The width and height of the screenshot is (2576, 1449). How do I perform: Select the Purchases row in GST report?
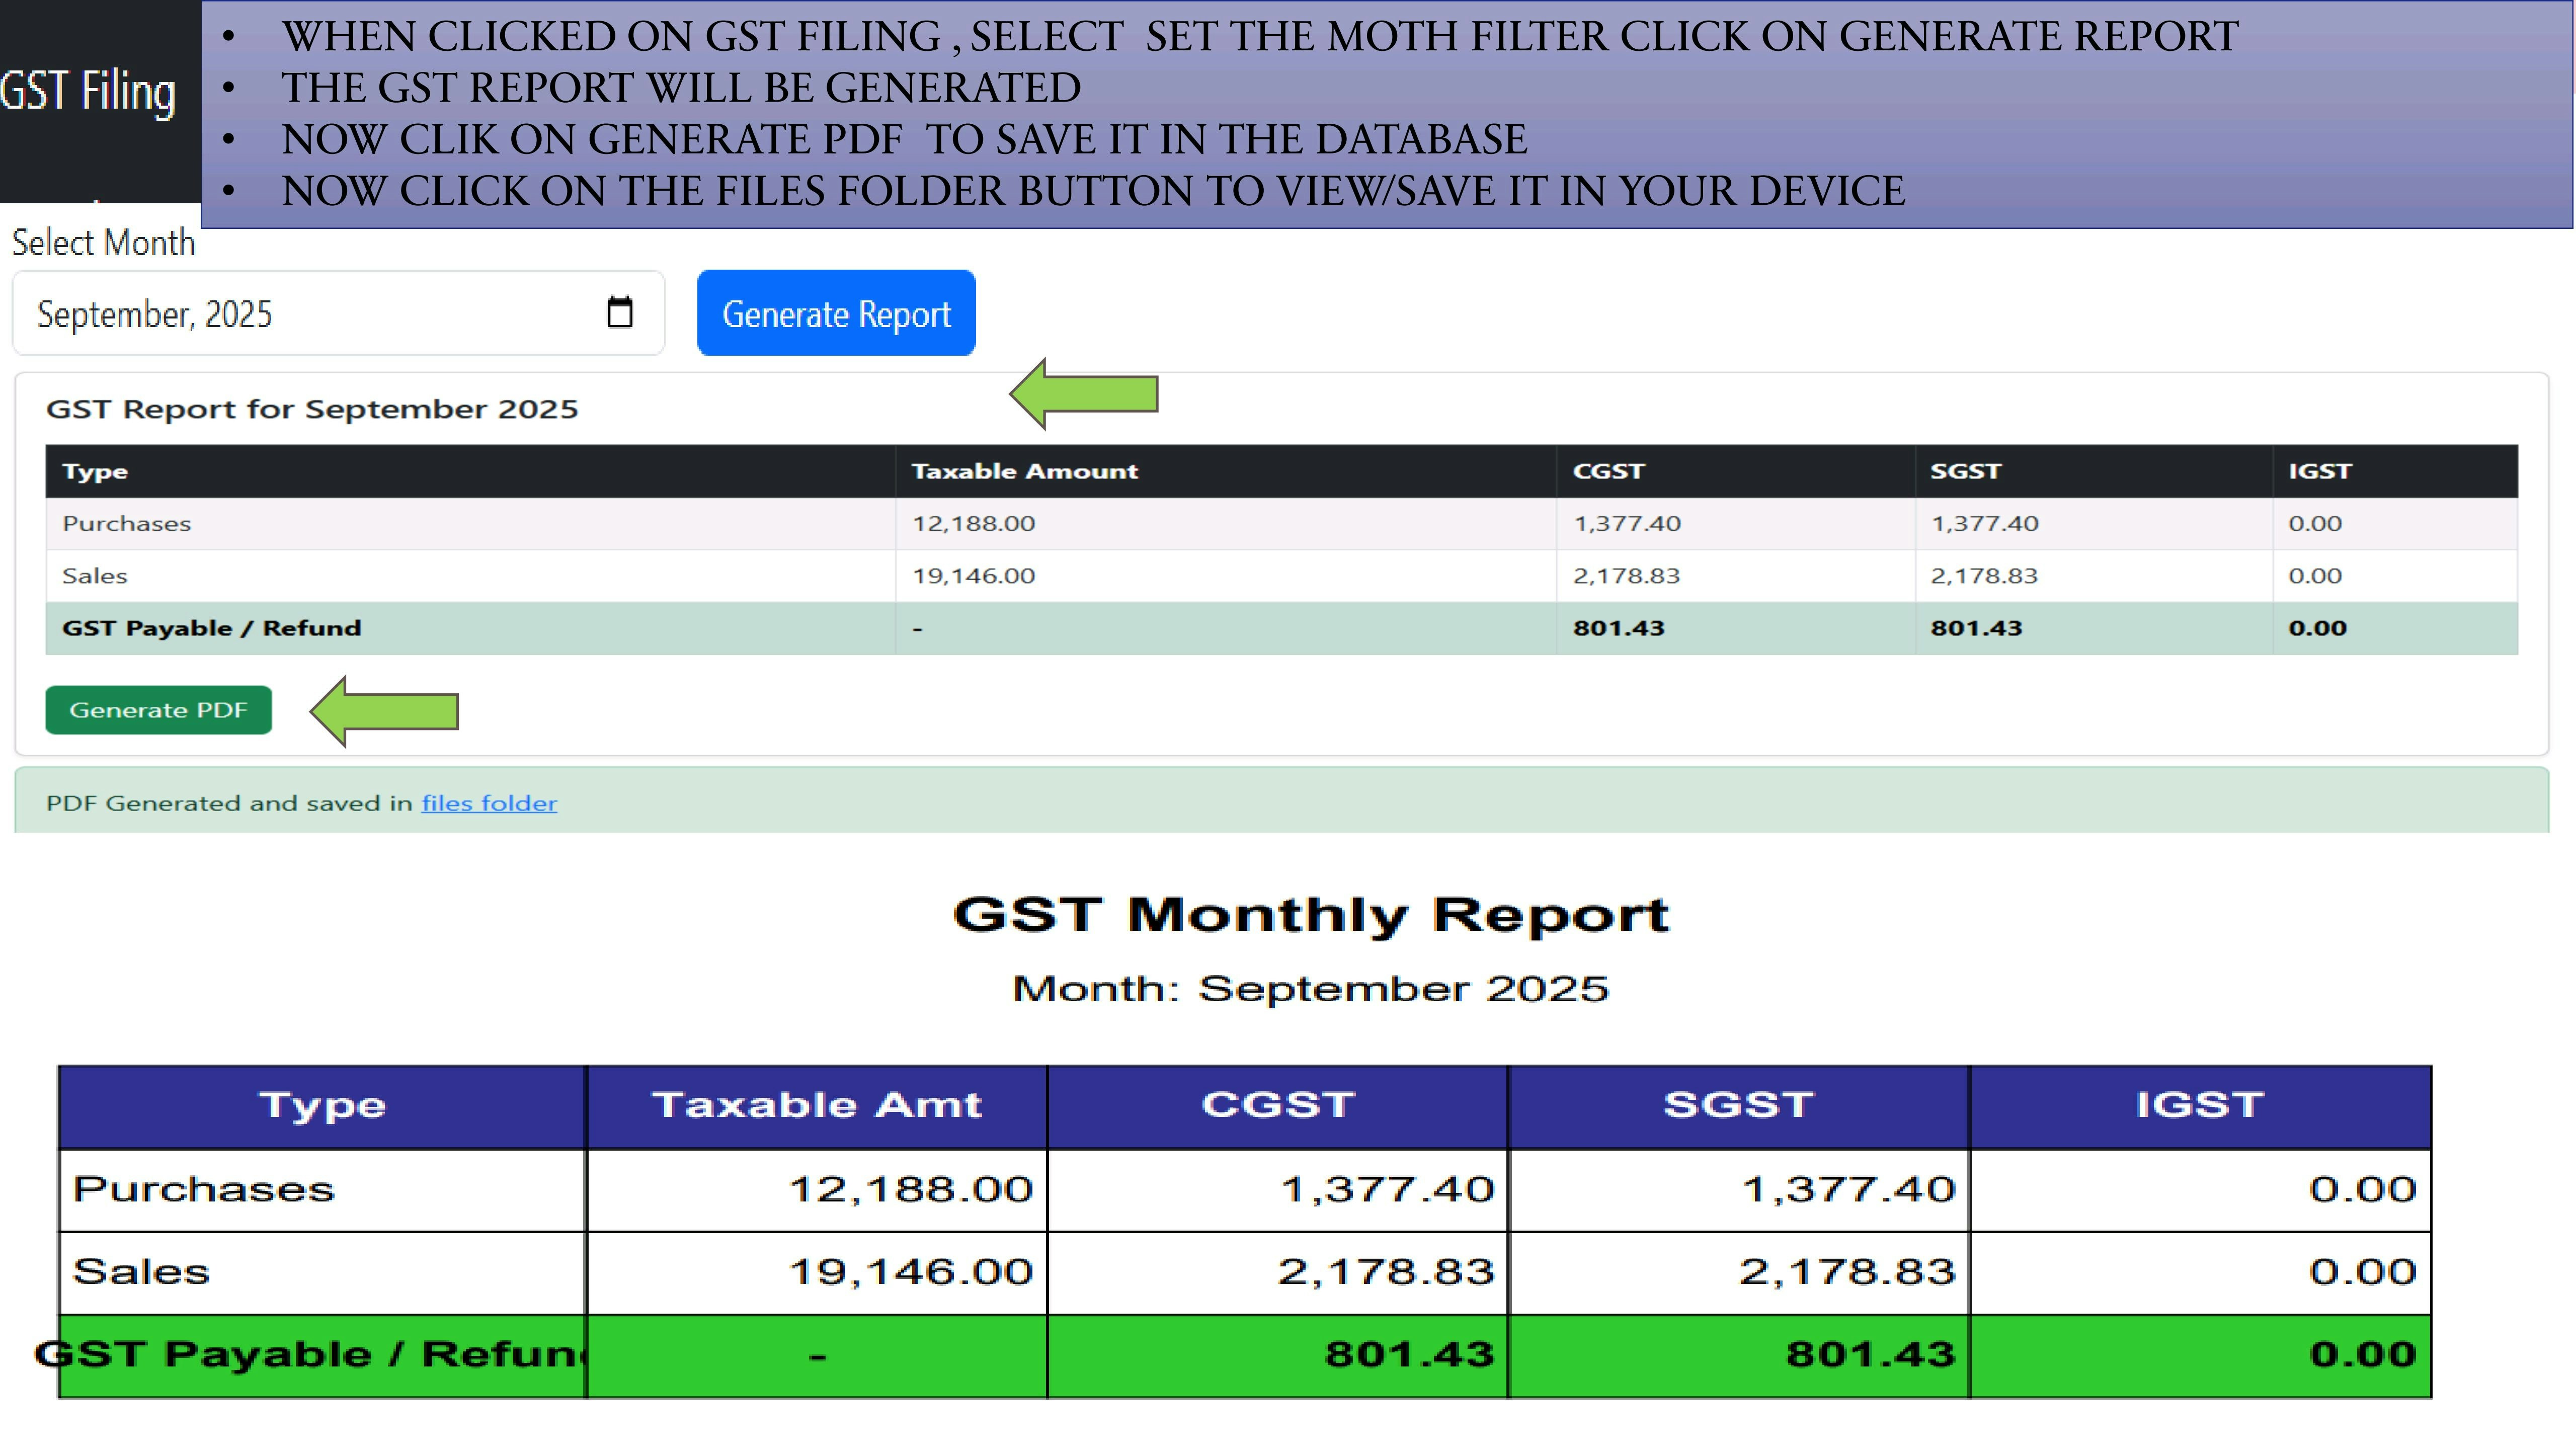127,524
